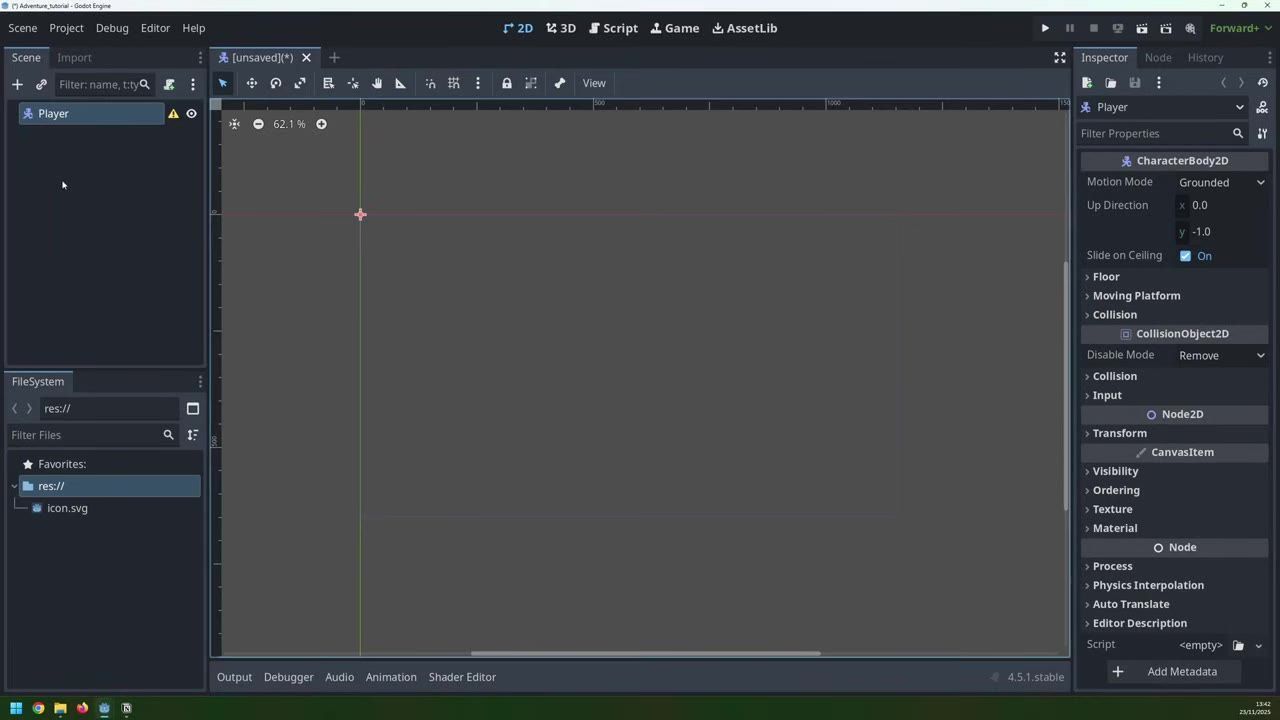Click the viewport horizontal scrollbar
Screen dimensions: 1280x720
pos(645,654)
